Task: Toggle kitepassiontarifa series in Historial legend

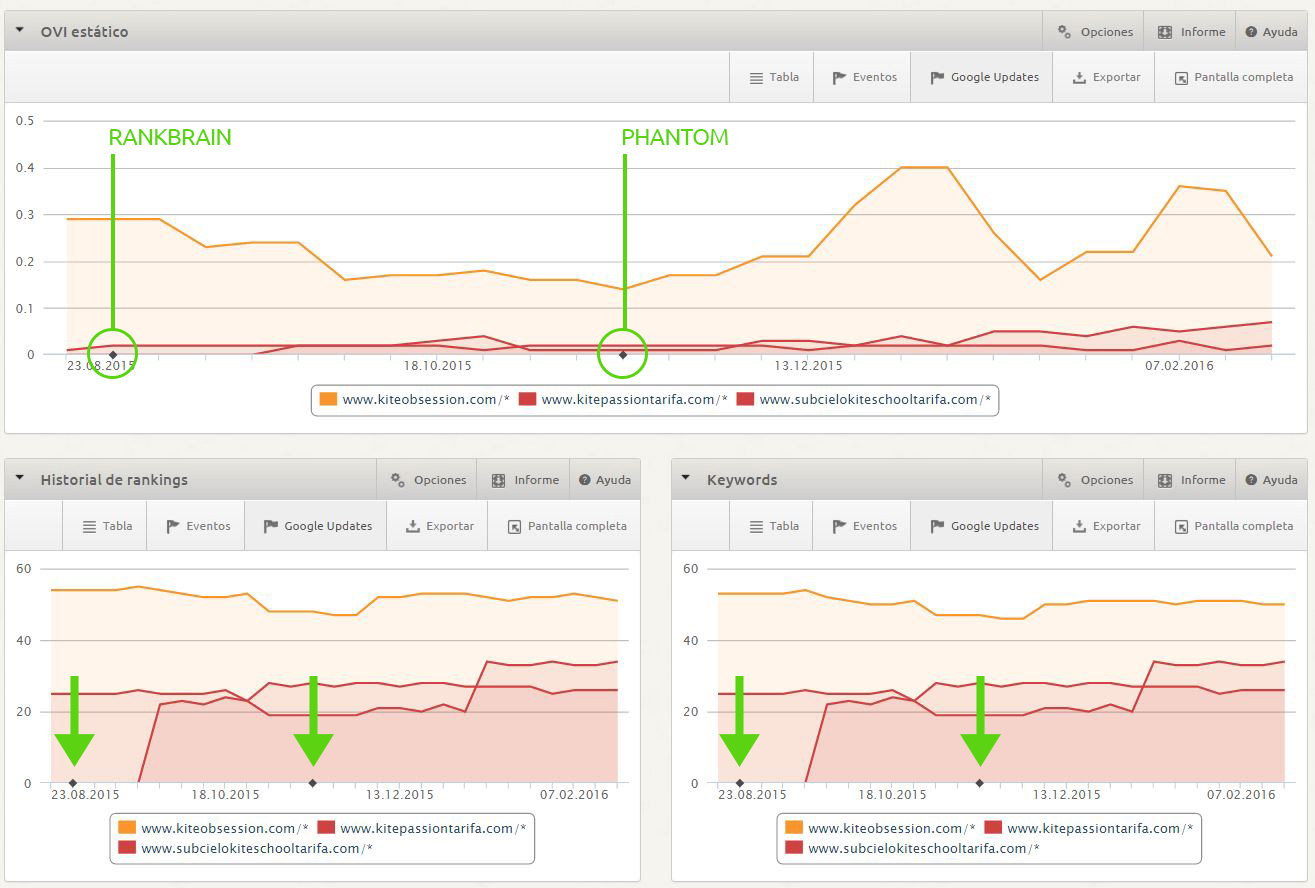Action: pyautogui.click(x=432, y=828)
